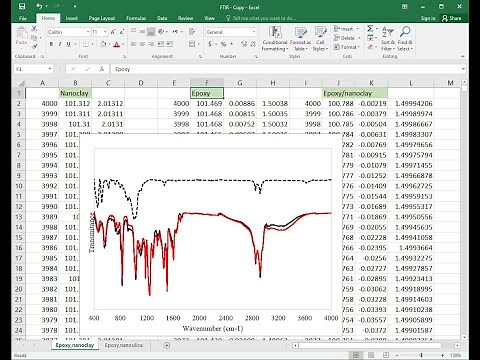Toggle Align Left
Image resolution: width=480 pixels, height=360 pixels.
click(x=133, y=44)
